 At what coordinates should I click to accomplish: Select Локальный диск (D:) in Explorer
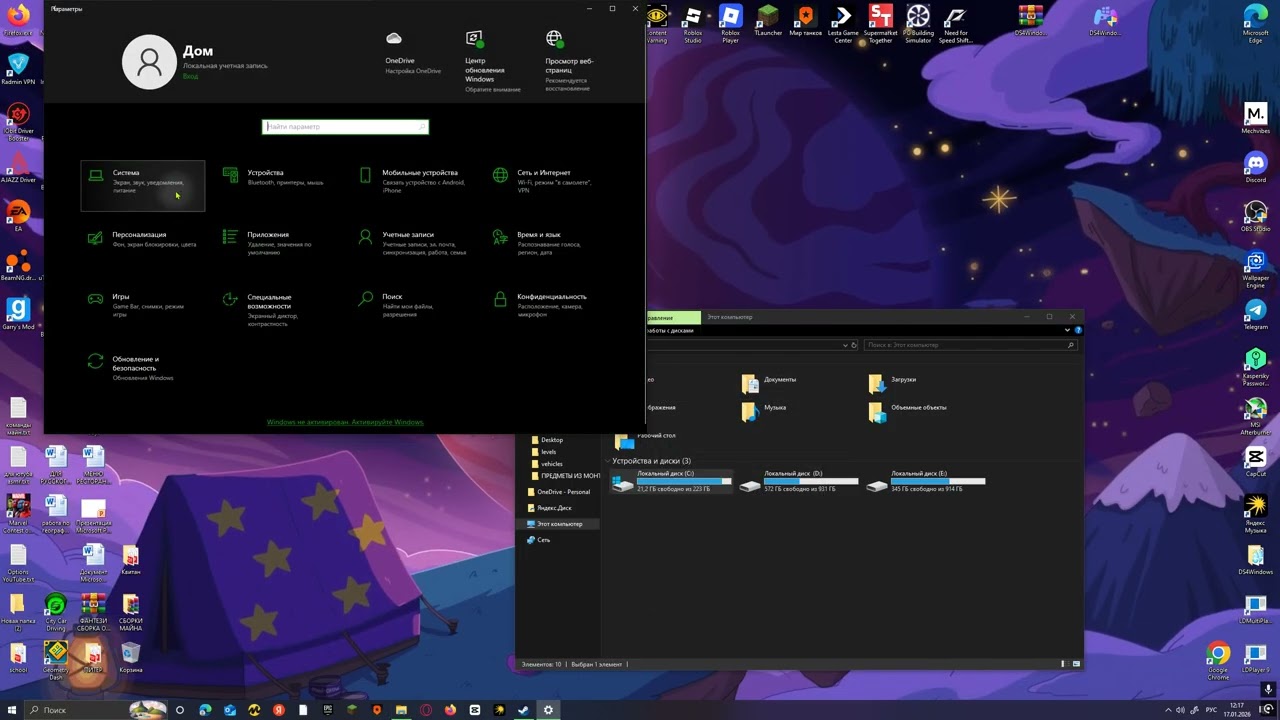[798, 481]
